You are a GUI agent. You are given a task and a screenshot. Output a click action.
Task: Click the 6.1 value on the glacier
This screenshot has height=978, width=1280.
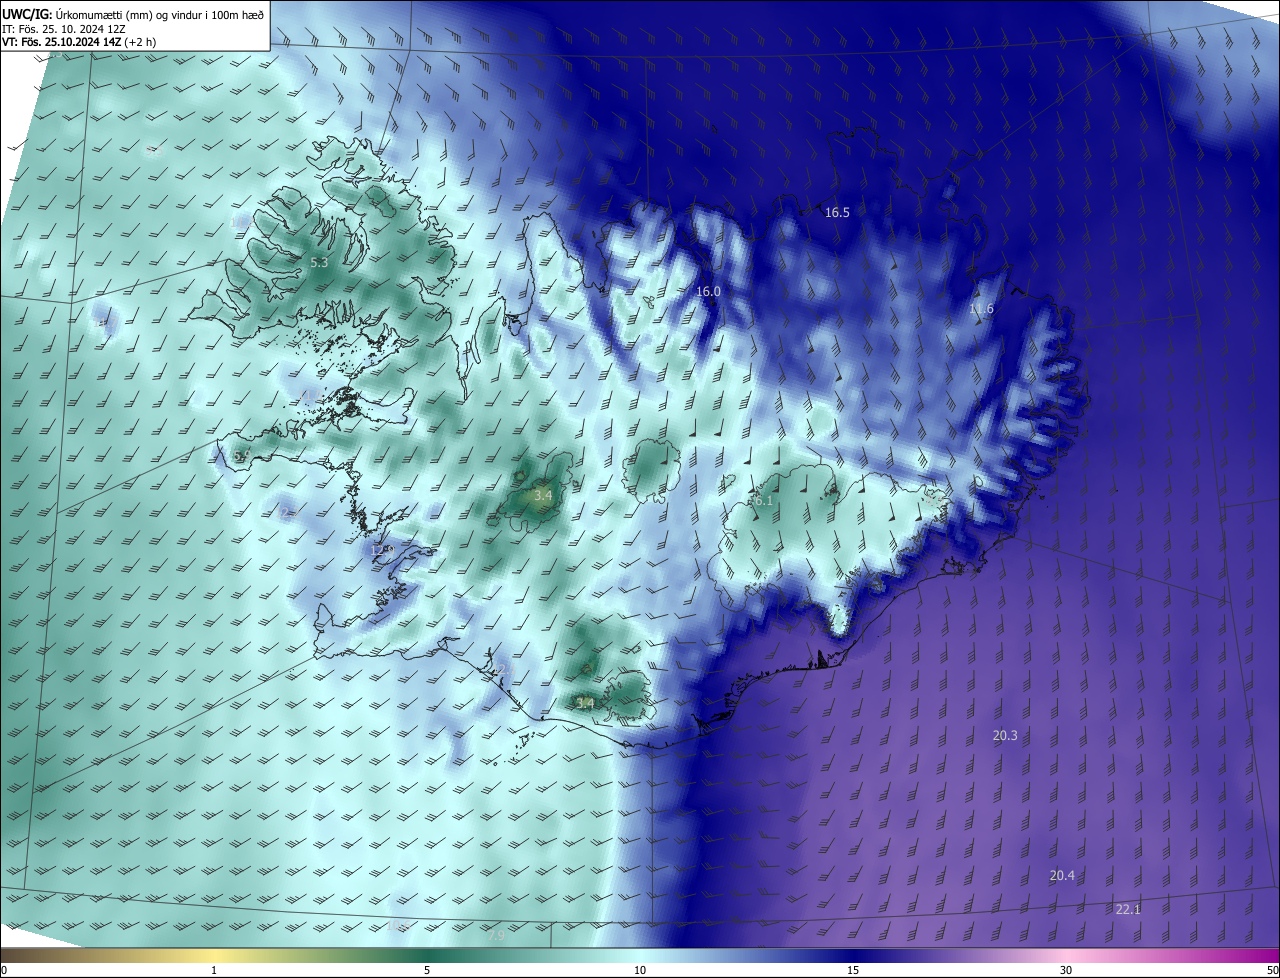763,500
